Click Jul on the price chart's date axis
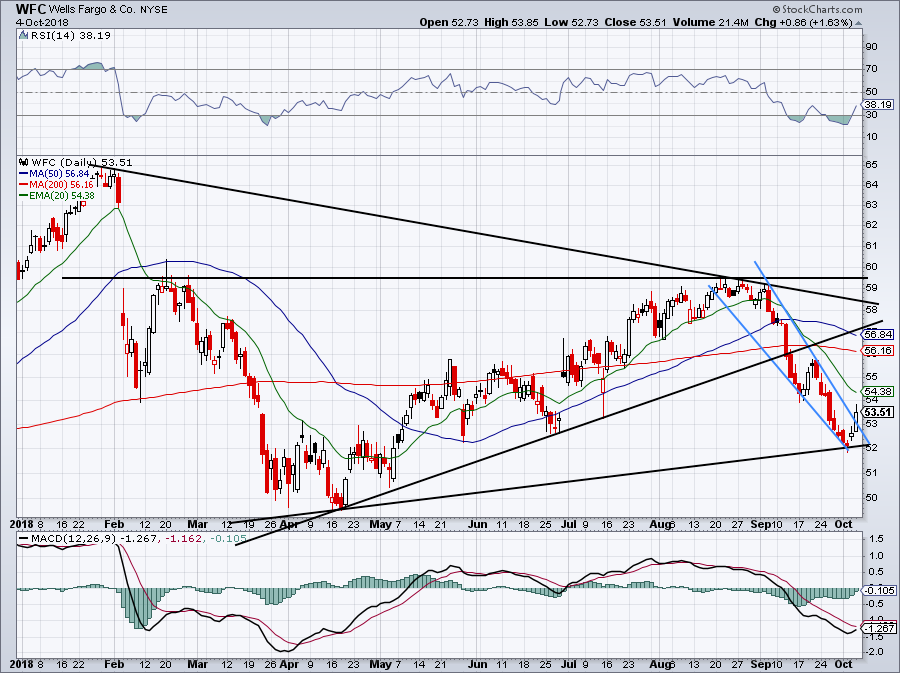900x673 pixels. coord(569,524)
